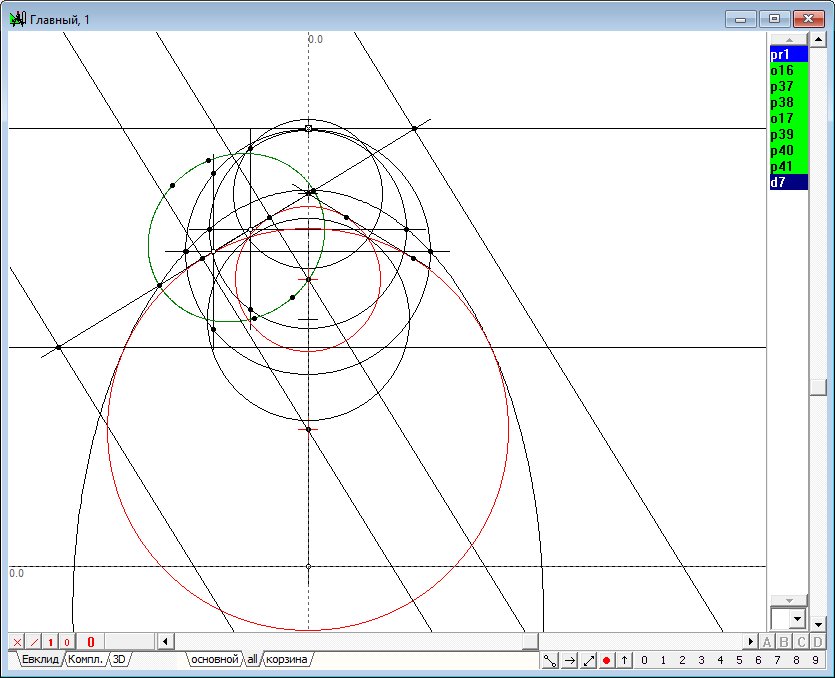Click the D button
The height and width of the screenshot is (678, 835).
[818, 642]
